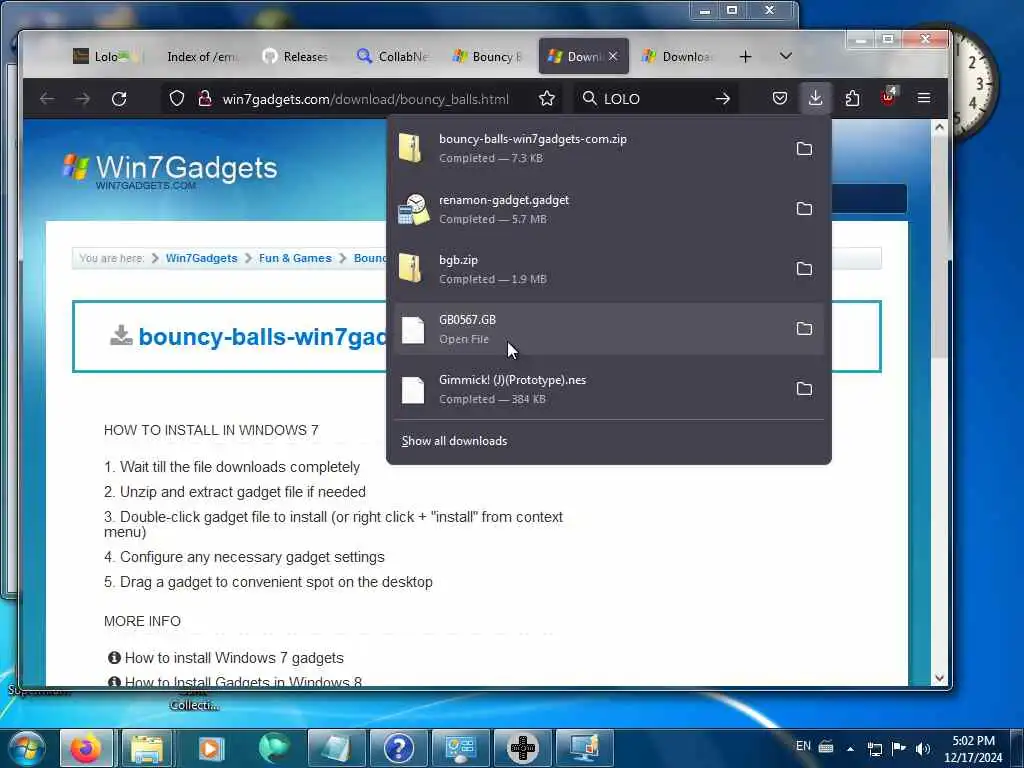Switch to the Lolo tab
The image size is (1024, 768).
pyautogui.click(x=105, y=57)
